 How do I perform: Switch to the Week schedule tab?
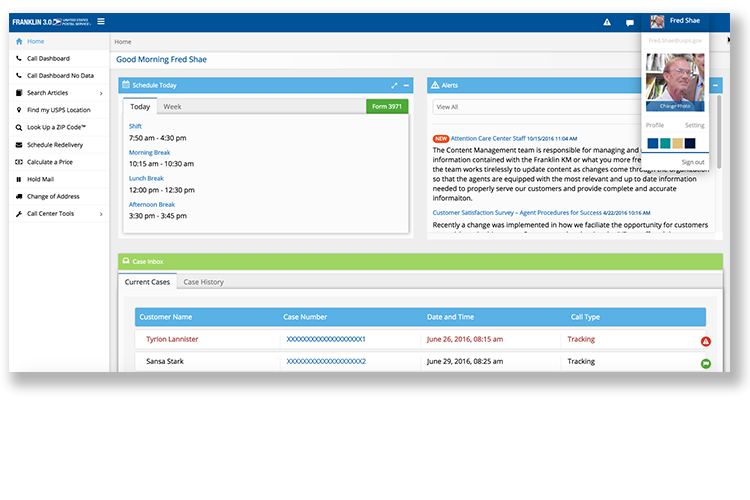click(x=172, y=107)
